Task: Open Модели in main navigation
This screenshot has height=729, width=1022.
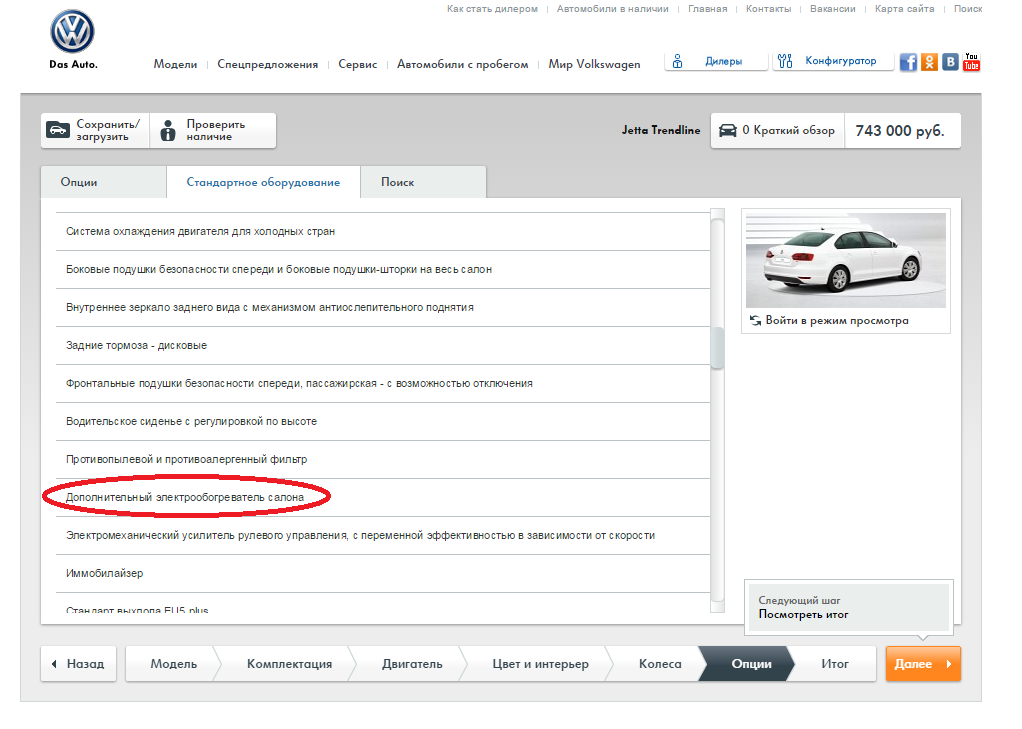Action: 175,64
